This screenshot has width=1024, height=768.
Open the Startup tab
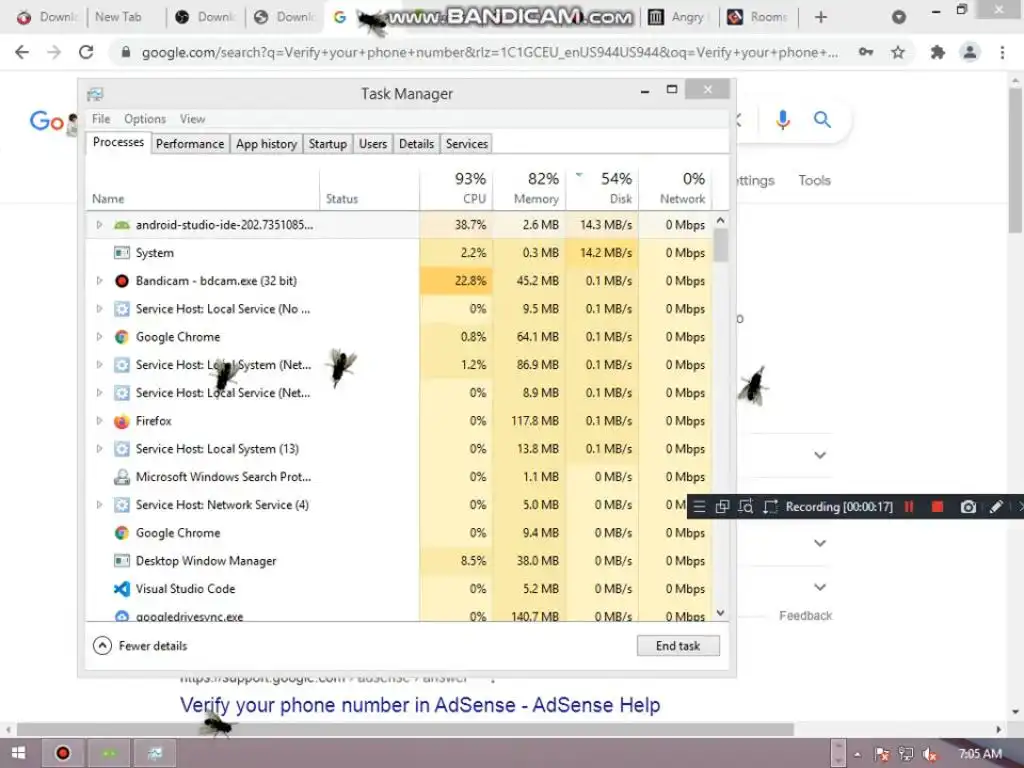(328, 144)
